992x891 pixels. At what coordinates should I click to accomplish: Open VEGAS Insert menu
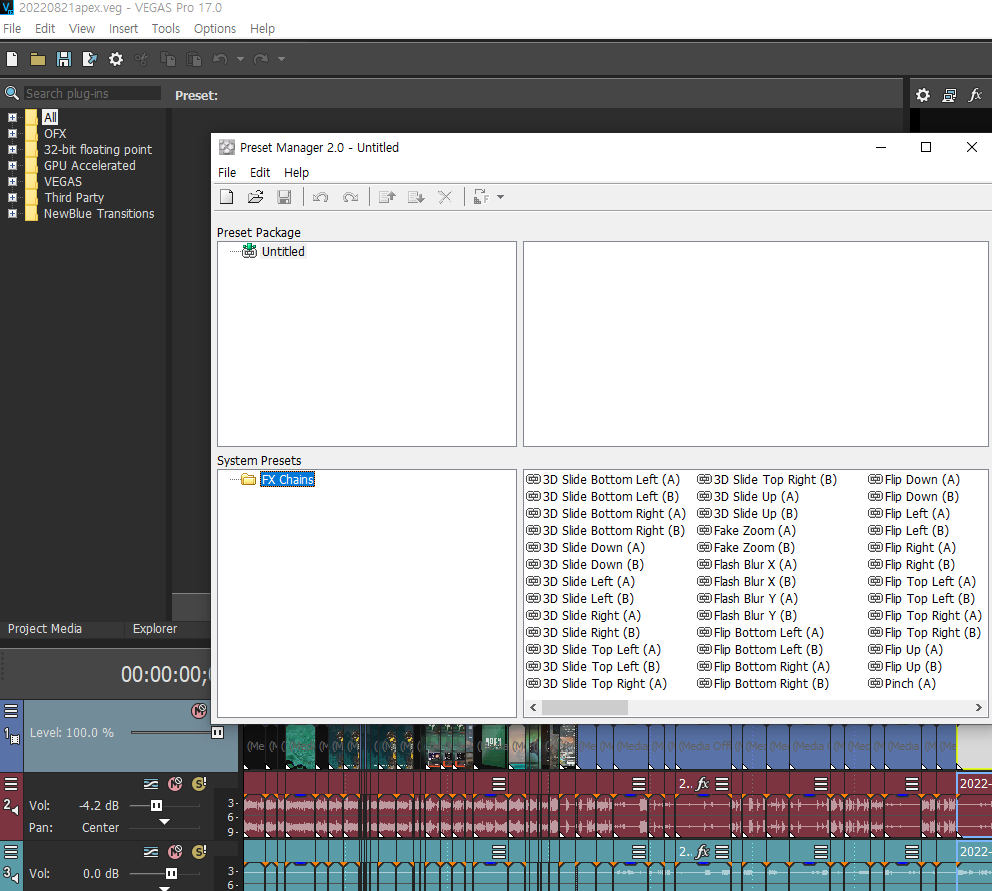point(123,28)
